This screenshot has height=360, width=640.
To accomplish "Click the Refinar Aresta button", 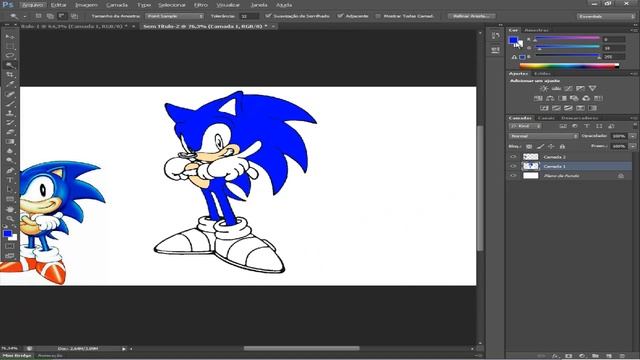I will click(x=472, y=16).
